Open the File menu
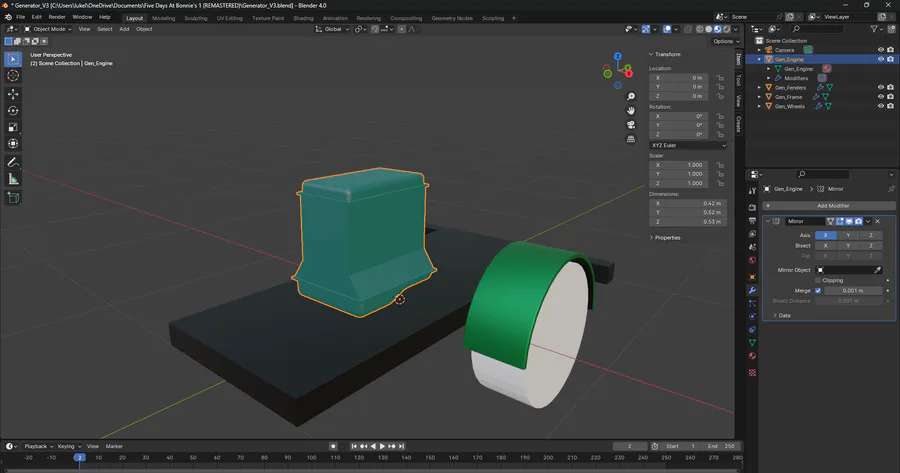The height and width of the screenshot is (473, 900). tap(21, 17)
